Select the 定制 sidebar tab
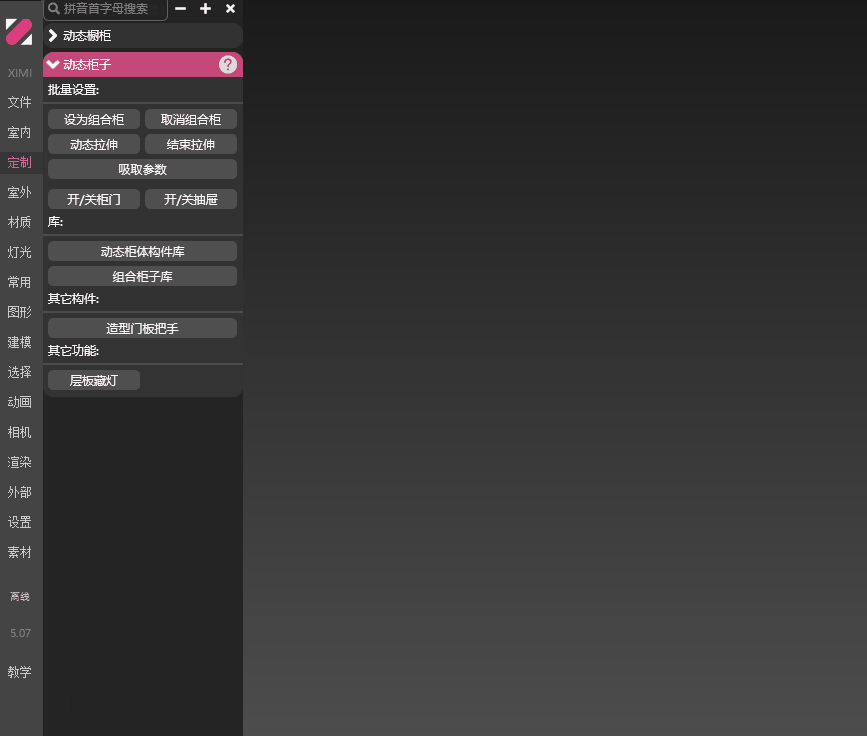This screenshot has height=736, width=867. point(20,162)
